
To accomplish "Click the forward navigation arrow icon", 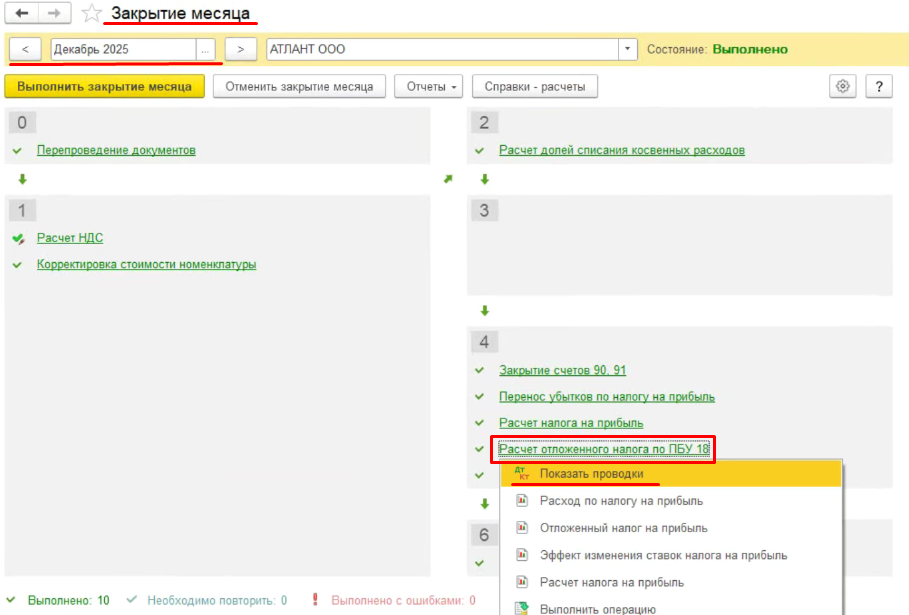I will tap(55, 14).
